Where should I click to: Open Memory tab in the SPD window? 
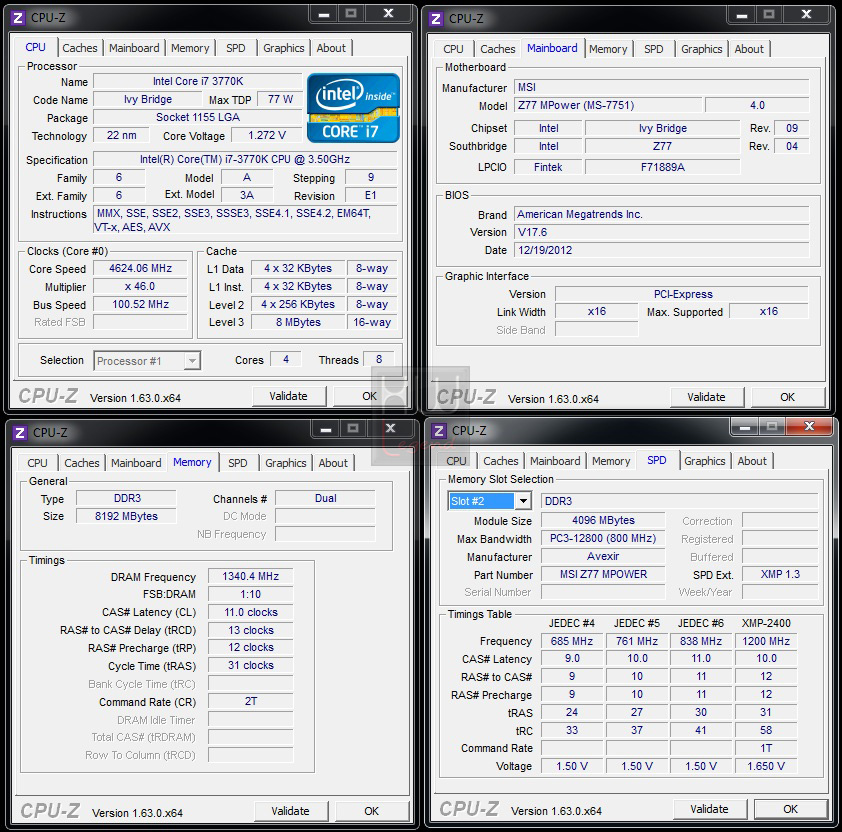[611, 461]
